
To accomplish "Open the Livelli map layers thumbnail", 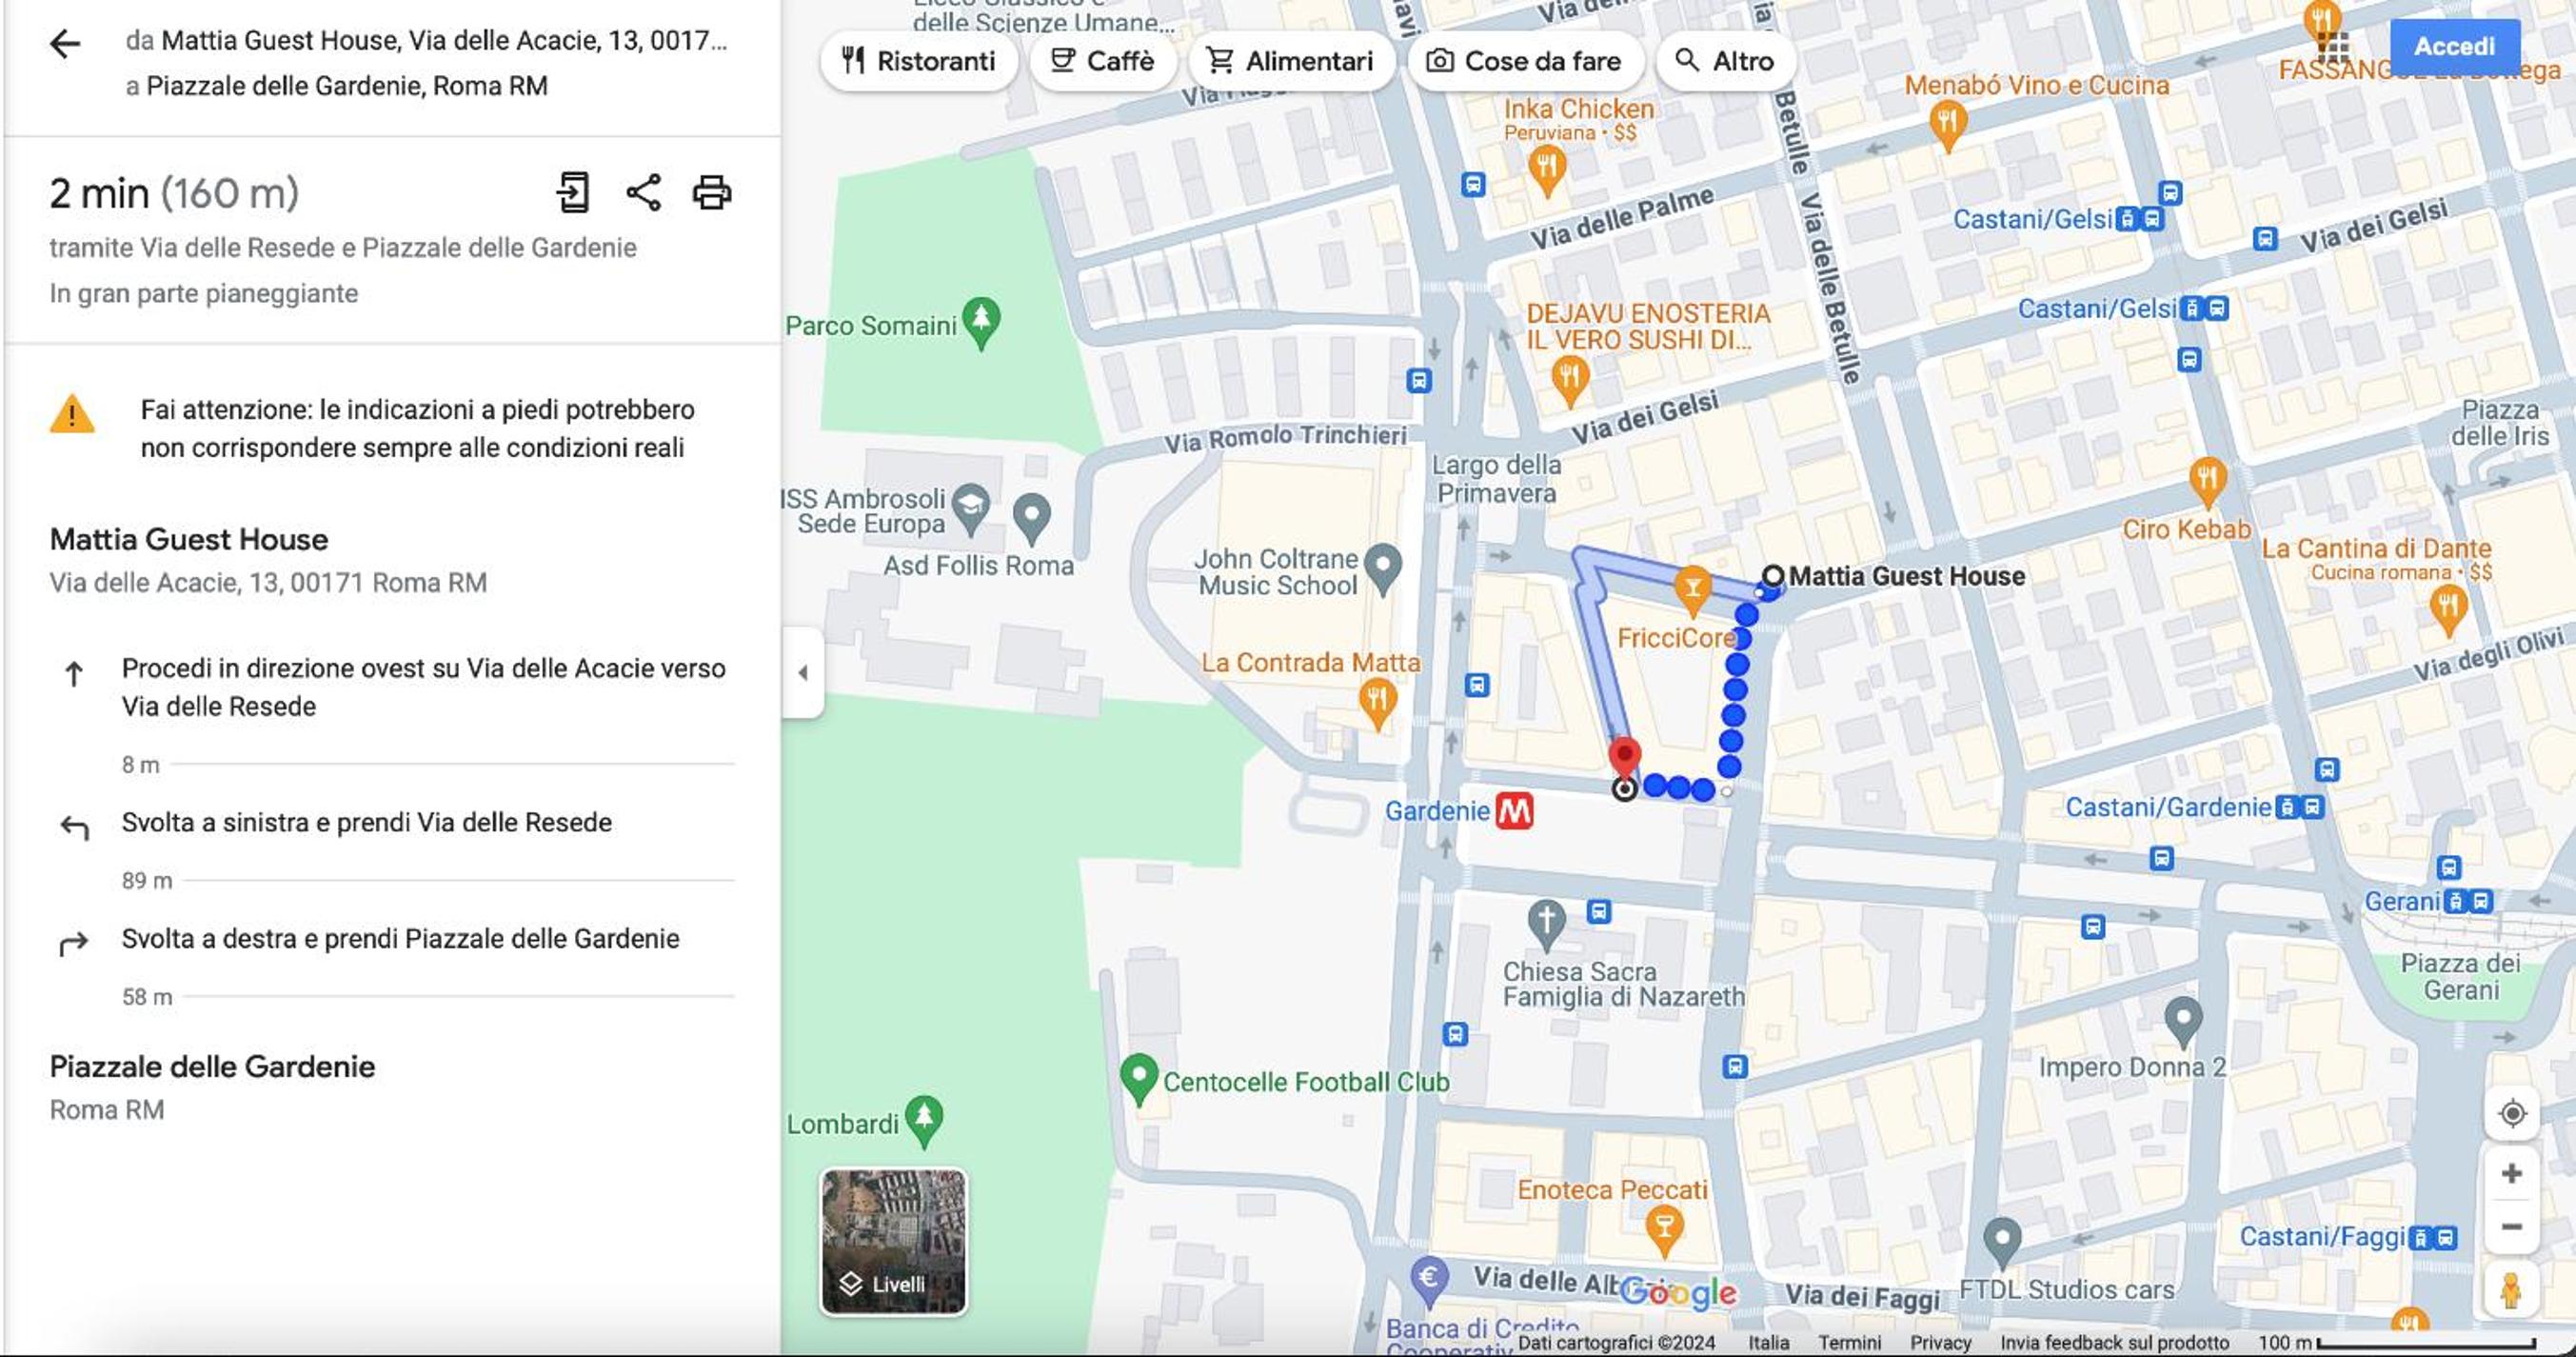I will pyautogui.click(x=894, y=1241).
